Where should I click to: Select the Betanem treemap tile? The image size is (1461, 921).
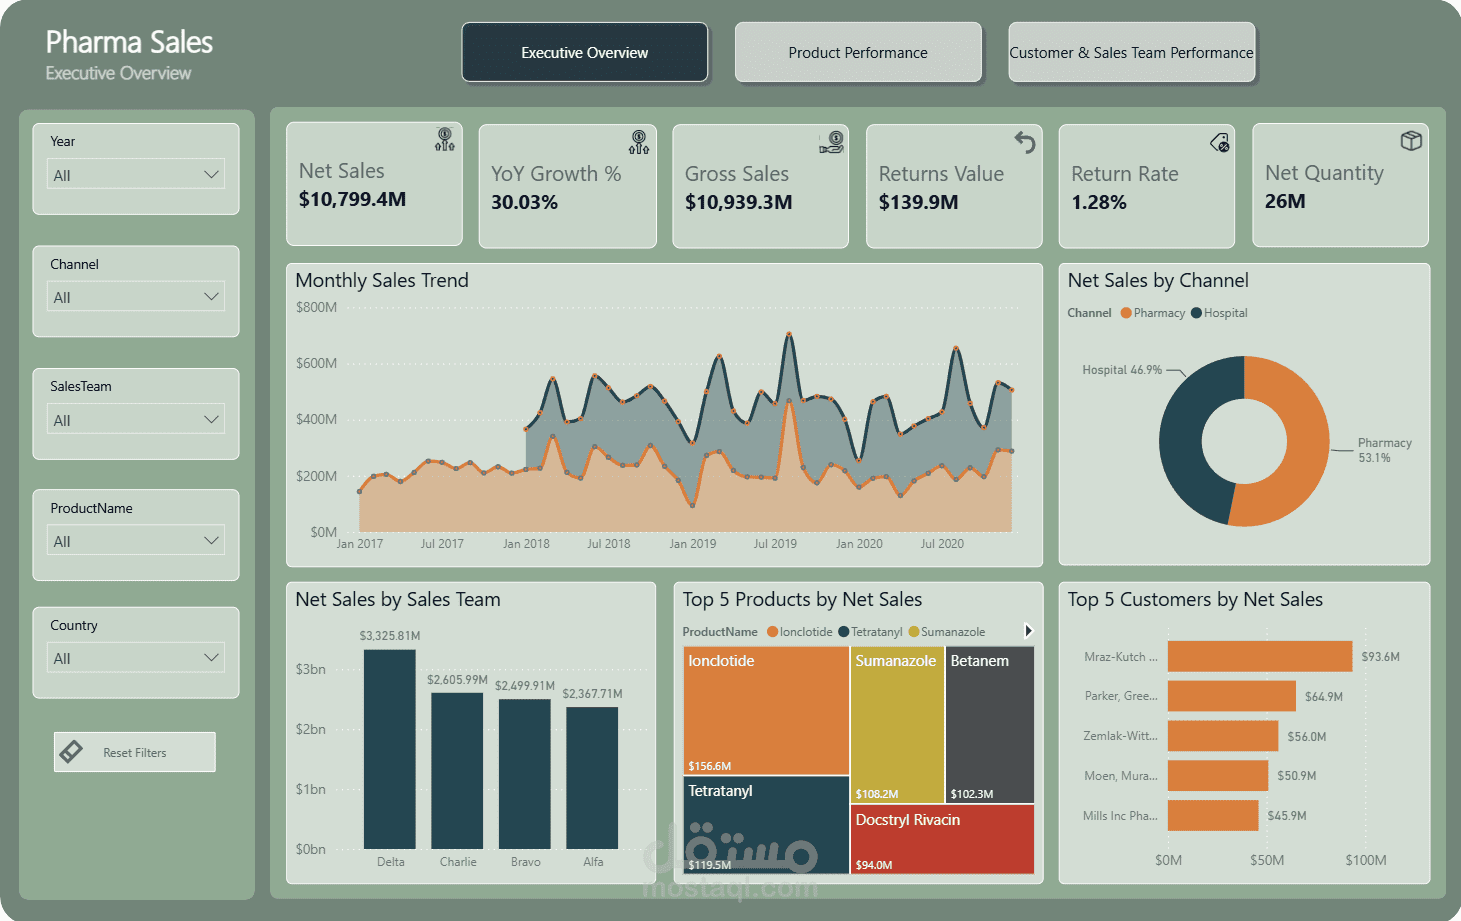pos(990,725)
